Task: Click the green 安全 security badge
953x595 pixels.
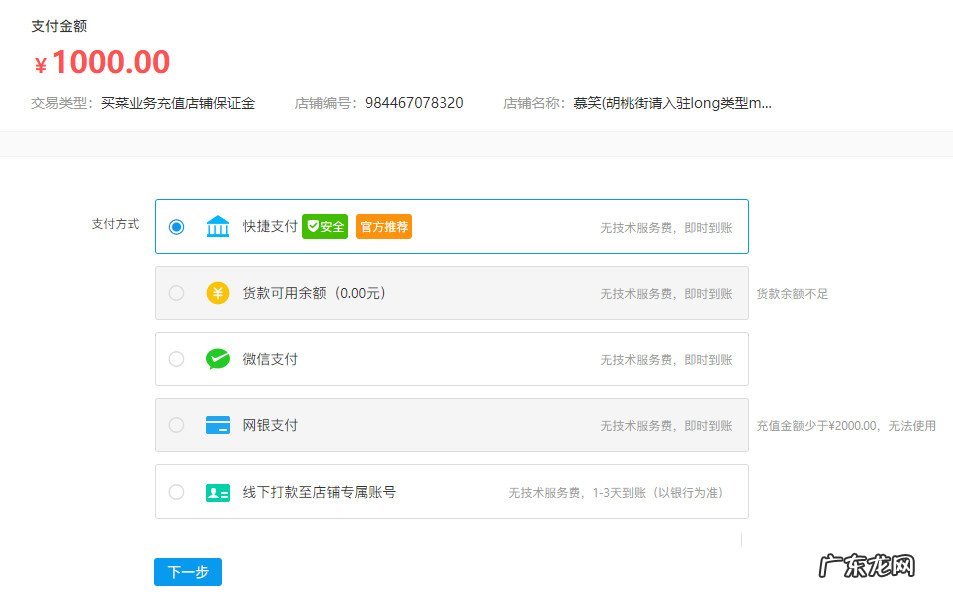Action: click(x=327, y=226)
